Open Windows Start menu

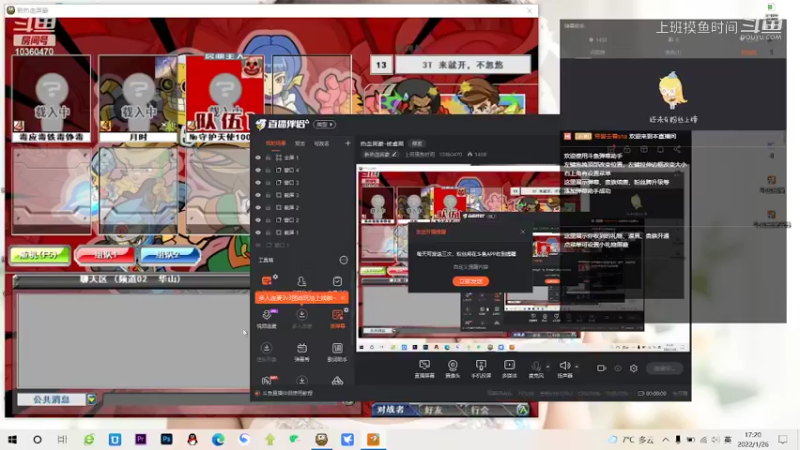click(12, 439)
